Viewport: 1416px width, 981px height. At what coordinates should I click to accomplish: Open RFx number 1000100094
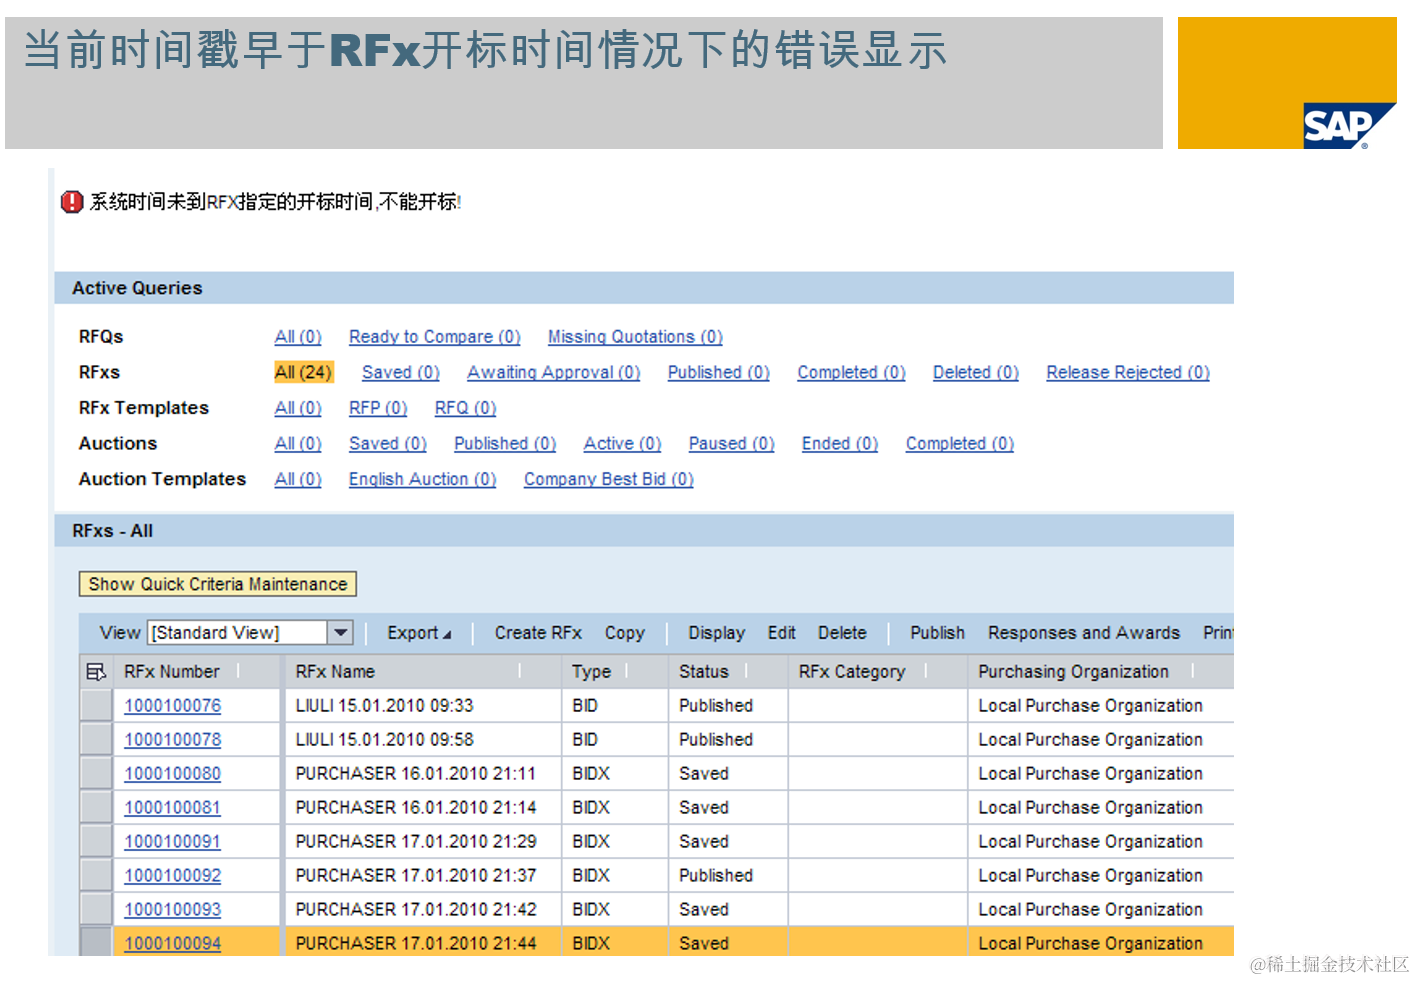pos(173,943)
